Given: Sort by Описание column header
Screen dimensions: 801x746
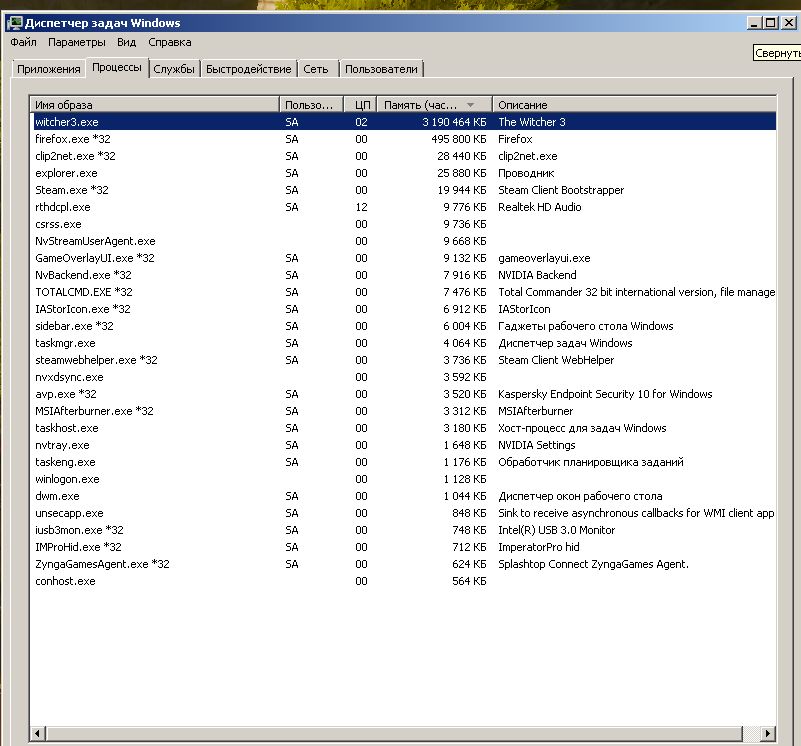Looking at the screenshot, I should click(634, 105).
